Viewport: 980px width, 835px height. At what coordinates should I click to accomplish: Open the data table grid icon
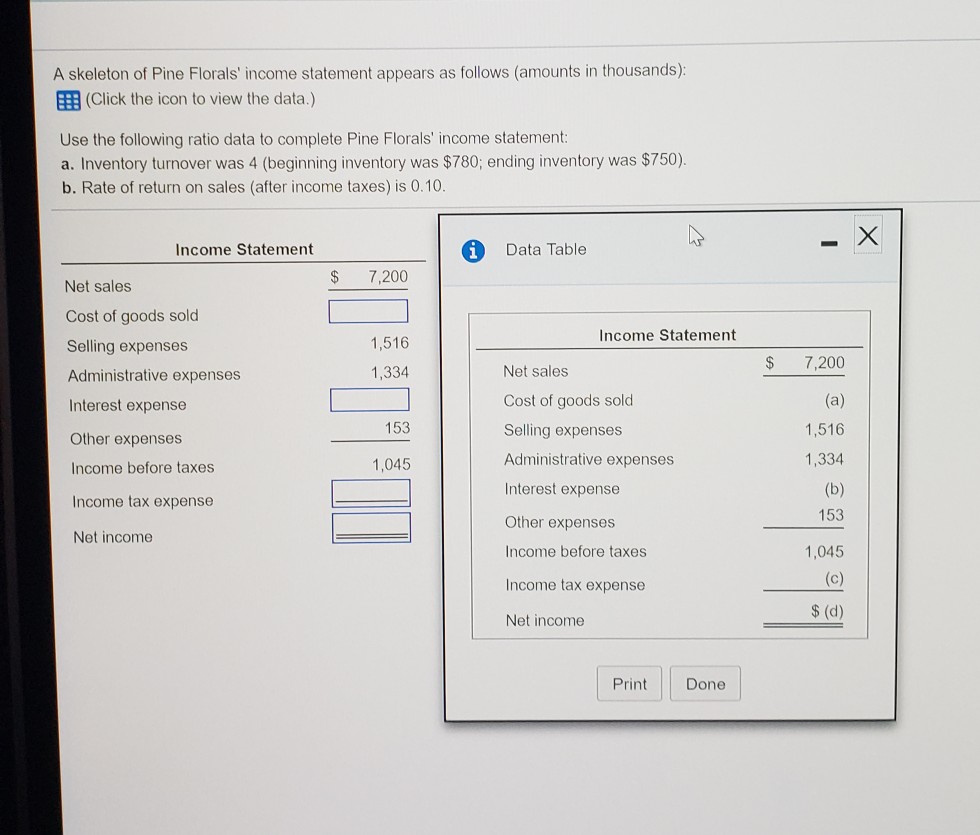(68, 99)
